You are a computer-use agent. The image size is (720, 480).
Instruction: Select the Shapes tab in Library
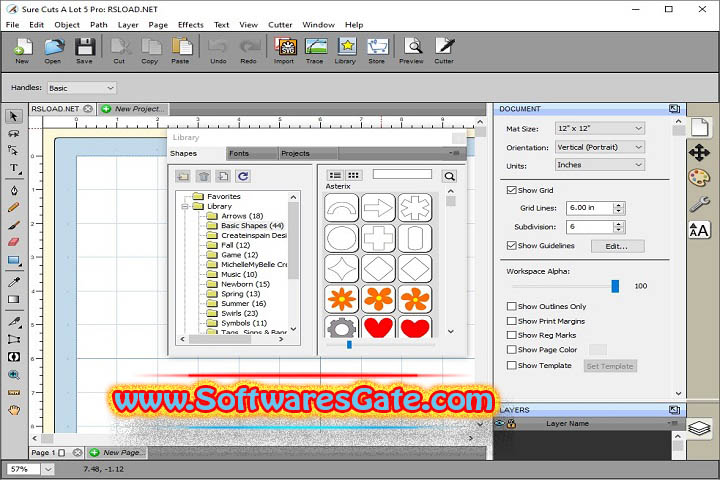click(197, 153)
